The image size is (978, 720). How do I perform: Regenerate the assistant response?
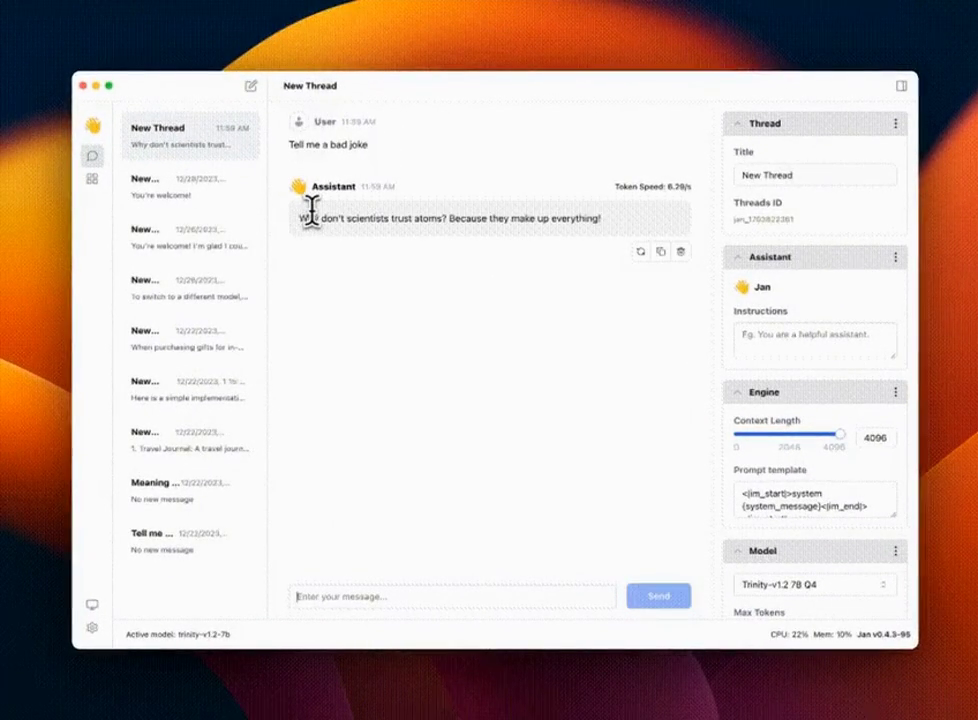641,251
